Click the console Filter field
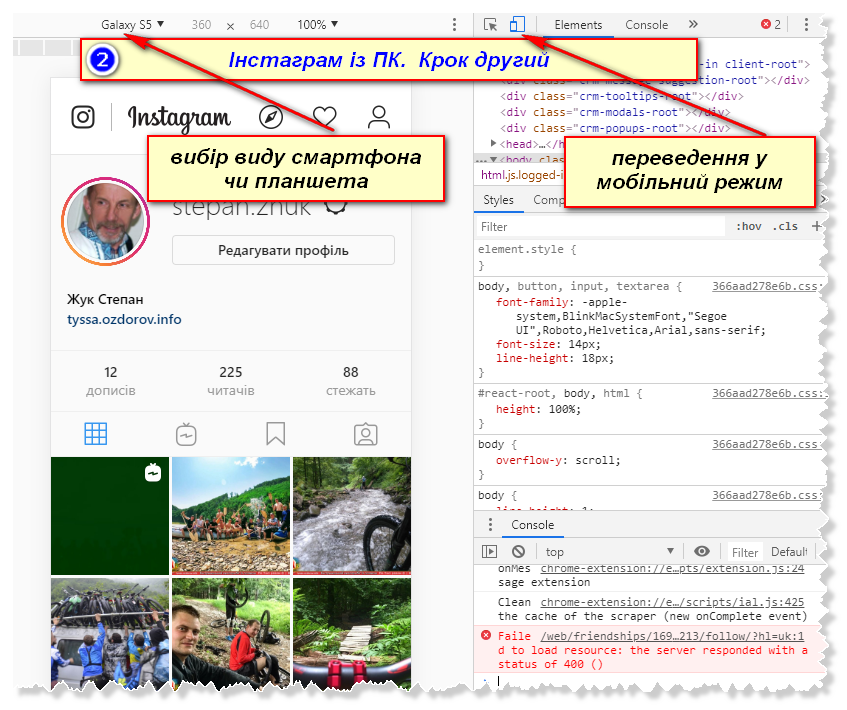This screenshot has height=710, width=847. pos(745,552)
